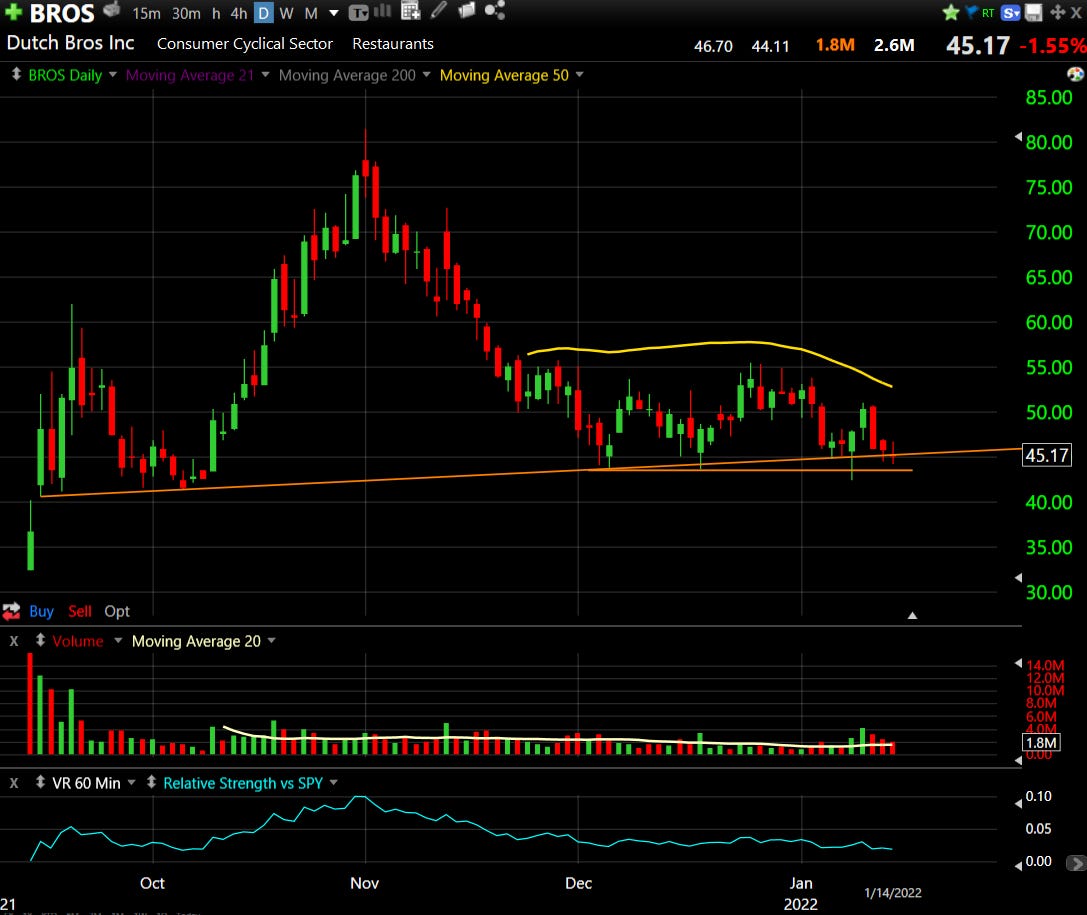
Task: Click the Restaurants industry link
Action: (x=393, y=44)
